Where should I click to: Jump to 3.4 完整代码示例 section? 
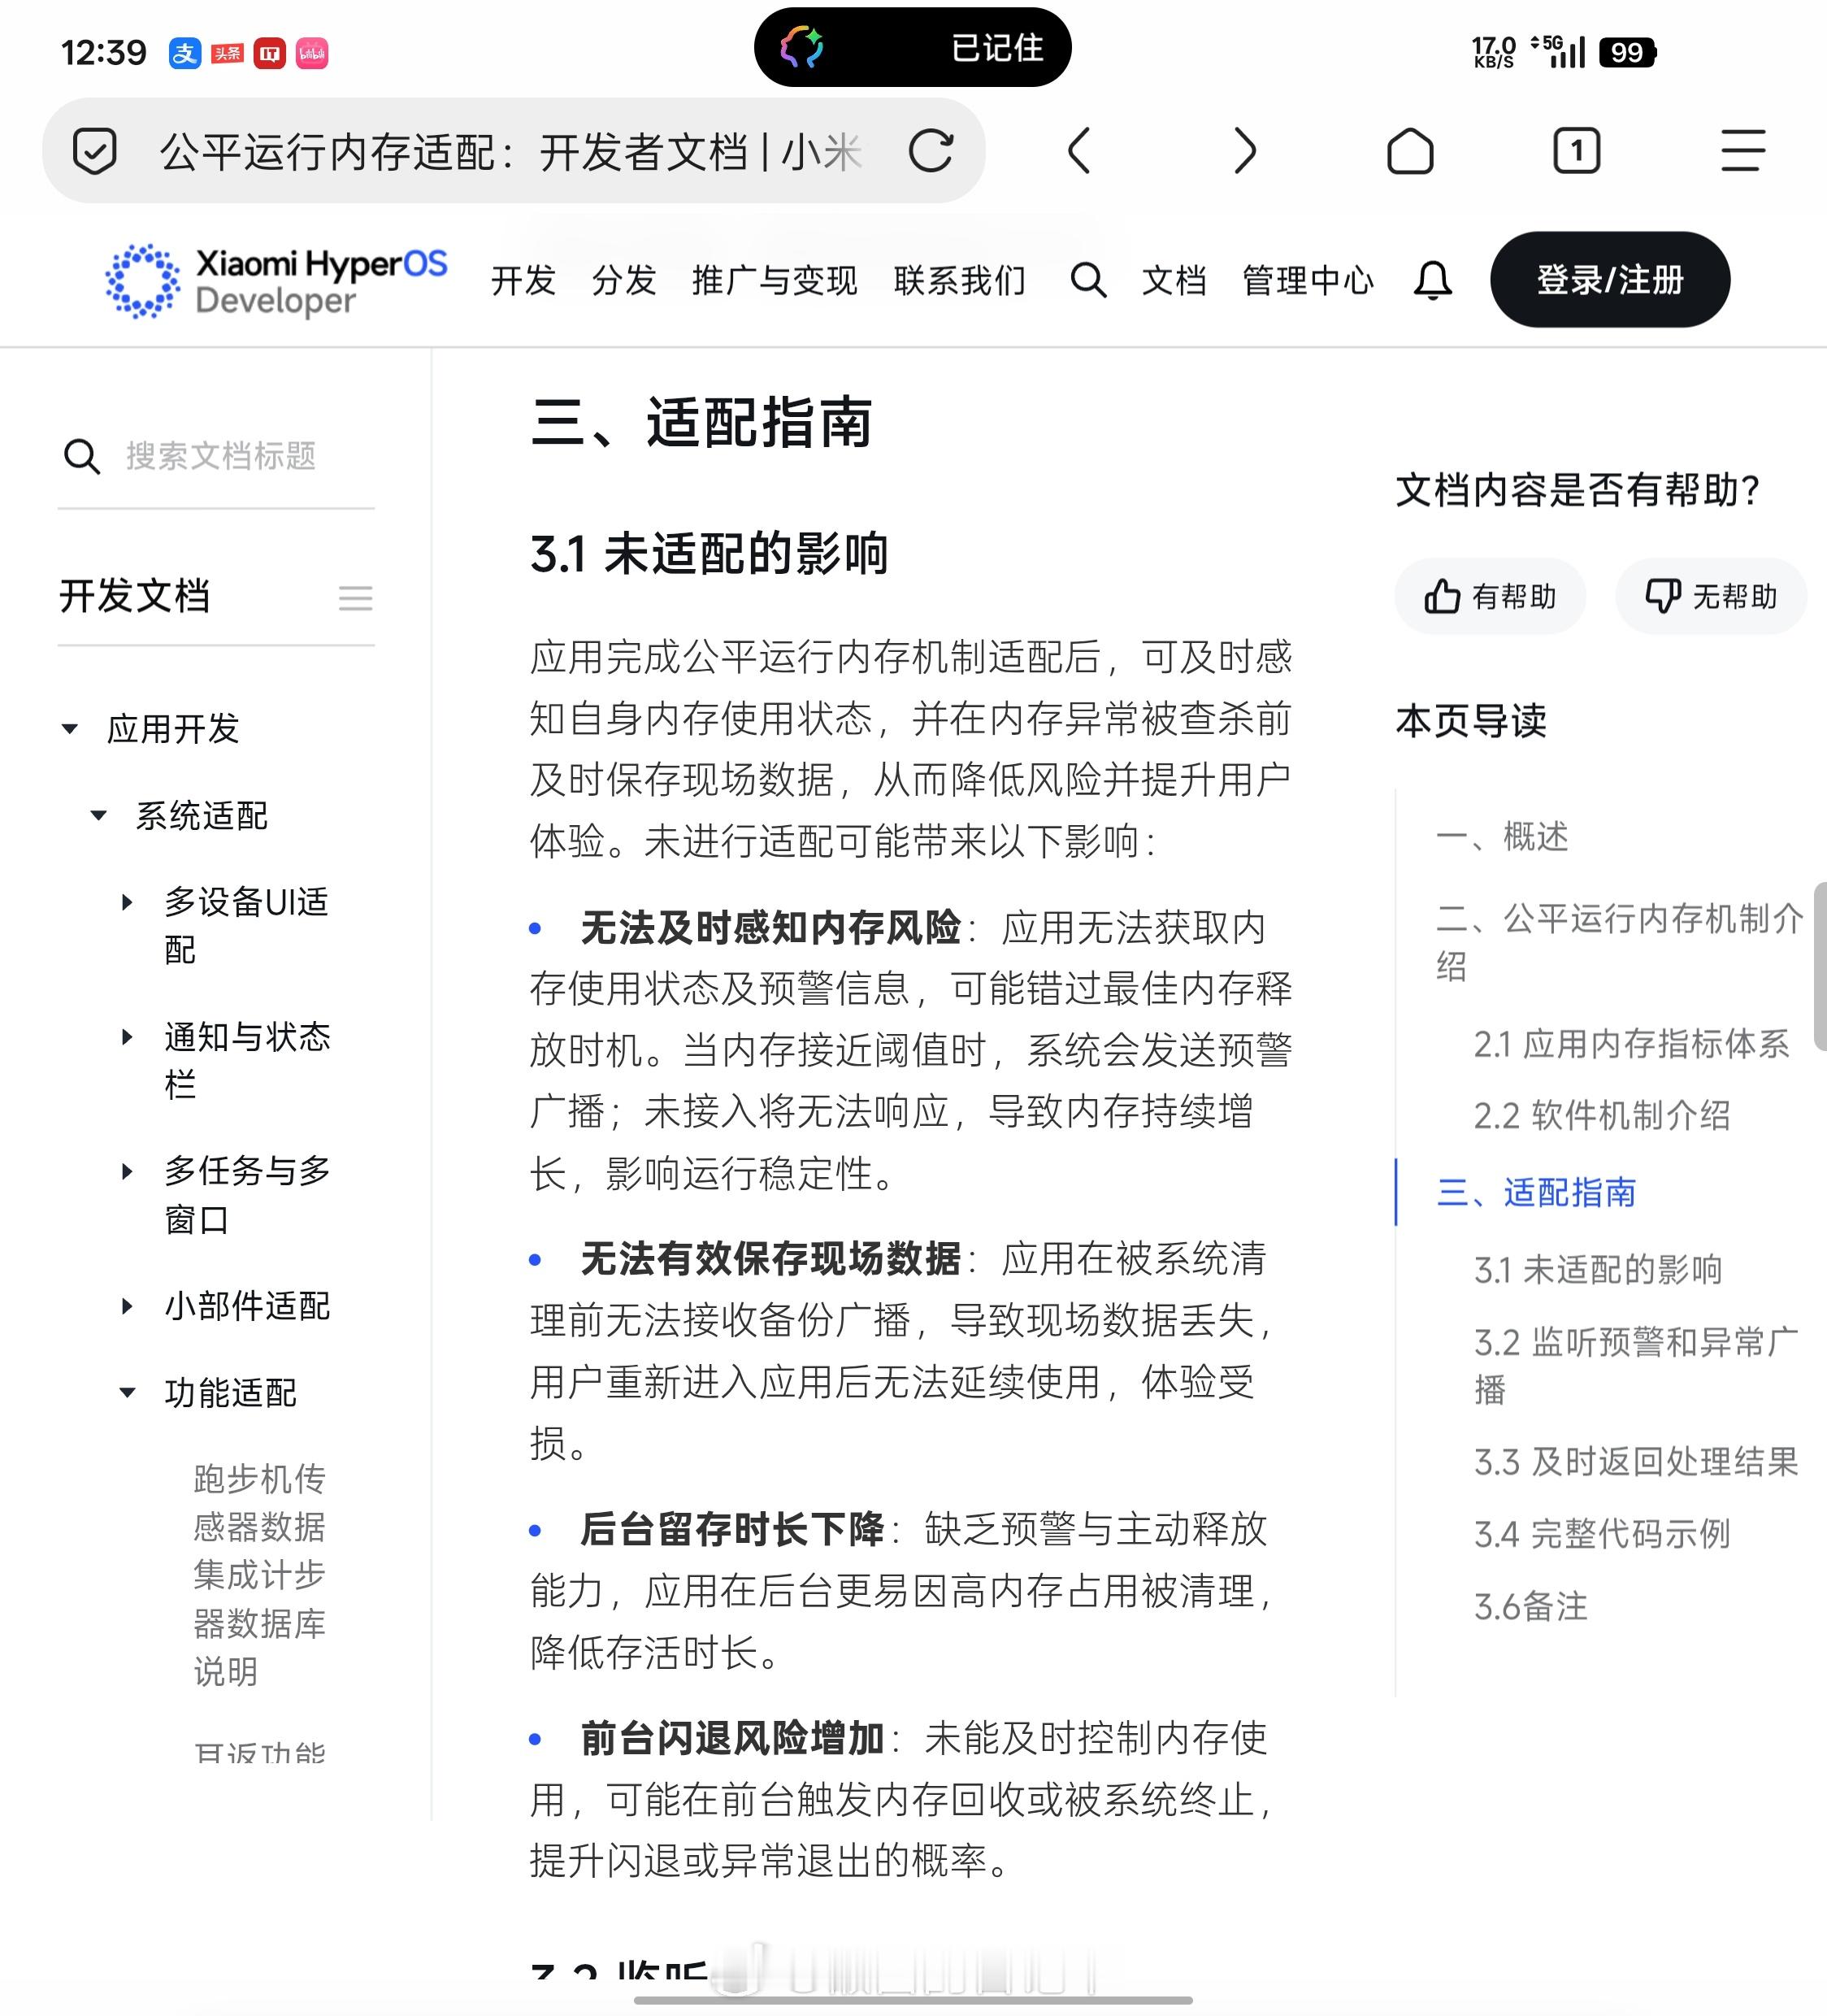pyautogui.click(x=1601, y=1534)
